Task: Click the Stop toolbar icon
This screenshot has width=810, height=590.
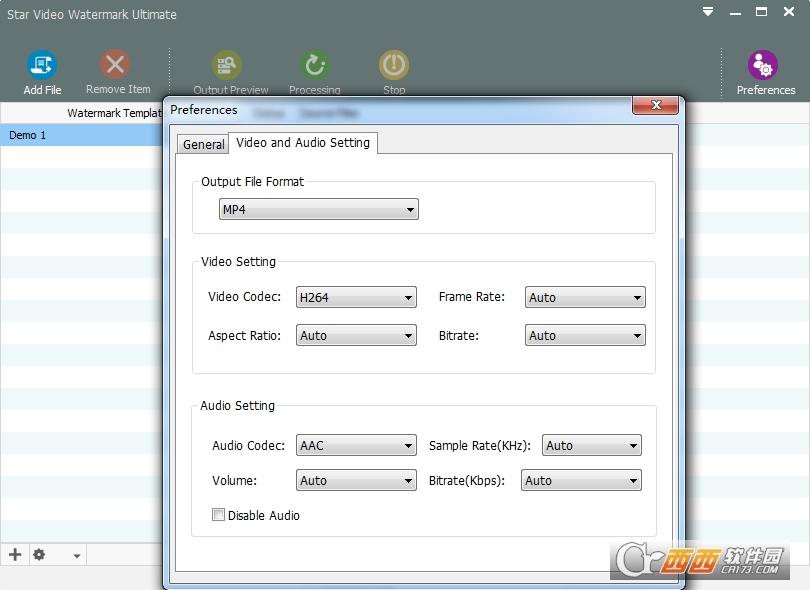Action: click(x=394, y=65)
